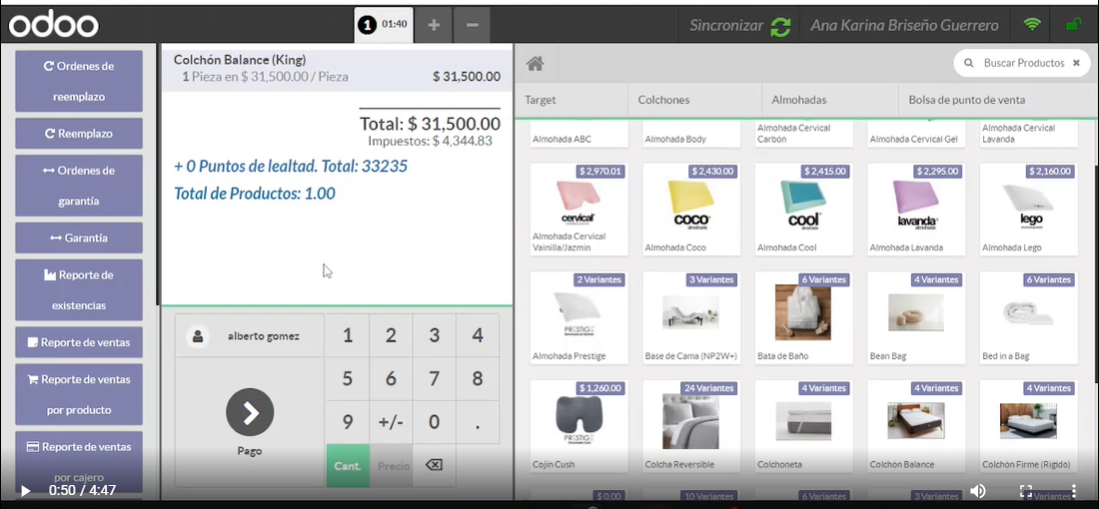1099x509 pixels.
Task: Select the Colchón Balance (King) order line
Action: pyautogui.click(x=337, y=69)
